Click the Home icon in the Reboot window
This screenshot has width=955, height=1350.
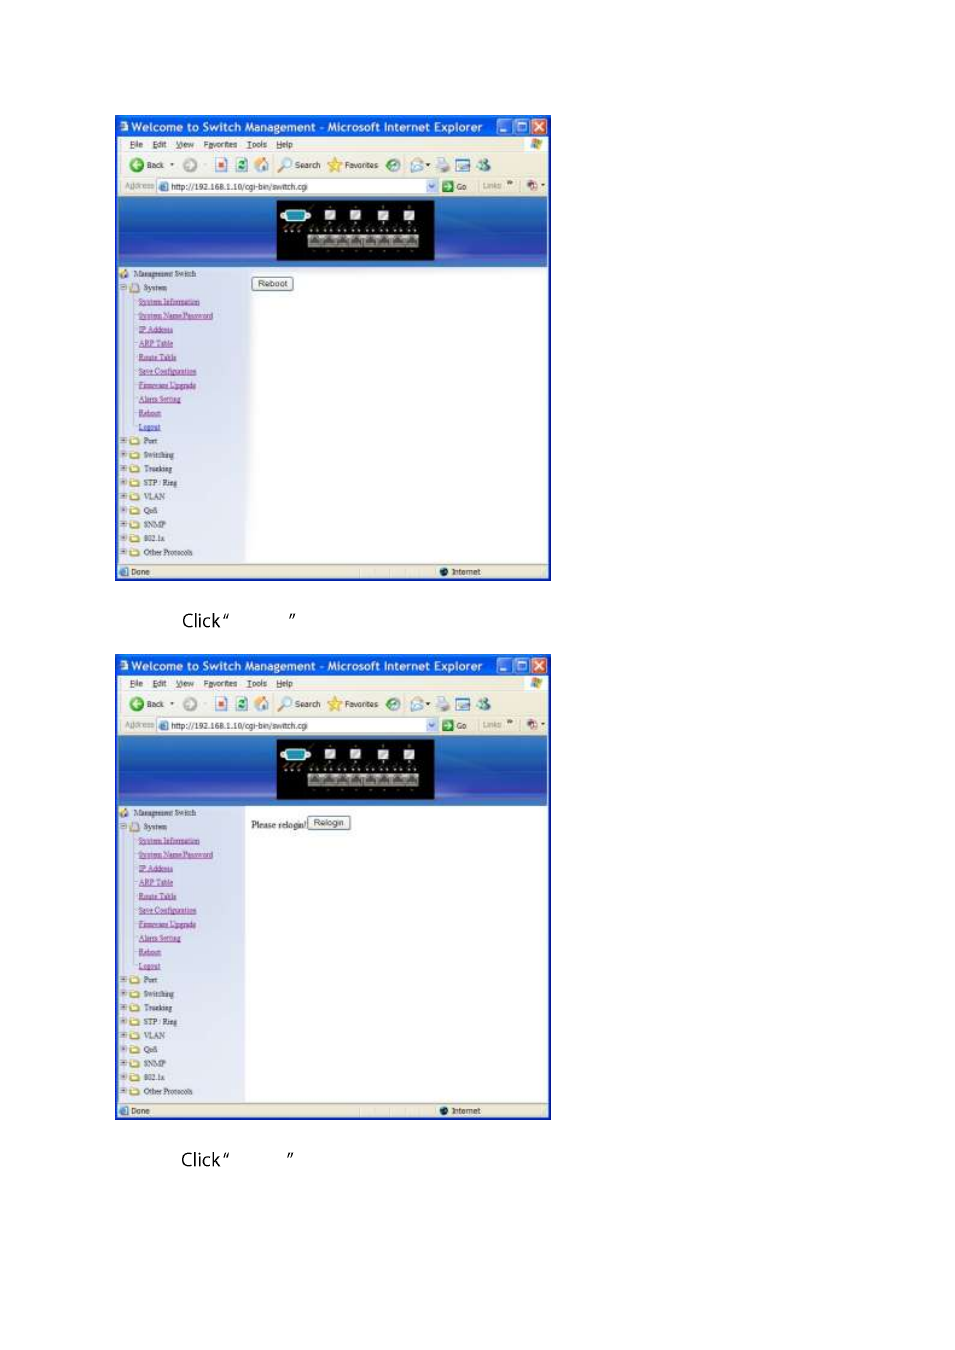point(261,165)
